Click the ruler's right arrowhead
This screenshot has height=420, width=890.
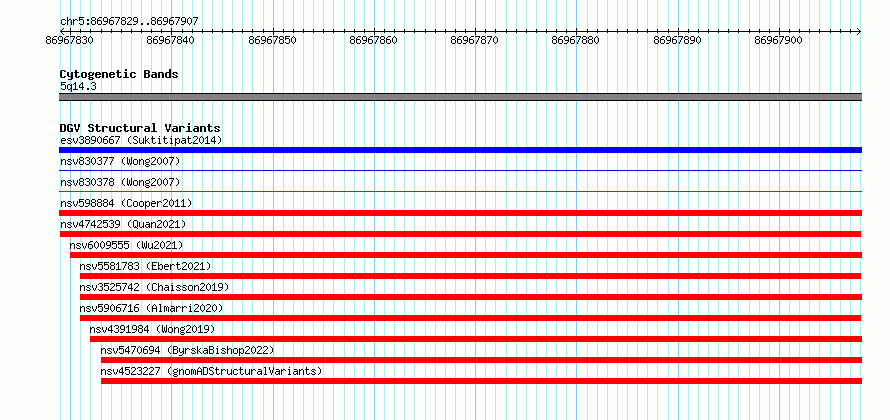click(x=859, y=31)
